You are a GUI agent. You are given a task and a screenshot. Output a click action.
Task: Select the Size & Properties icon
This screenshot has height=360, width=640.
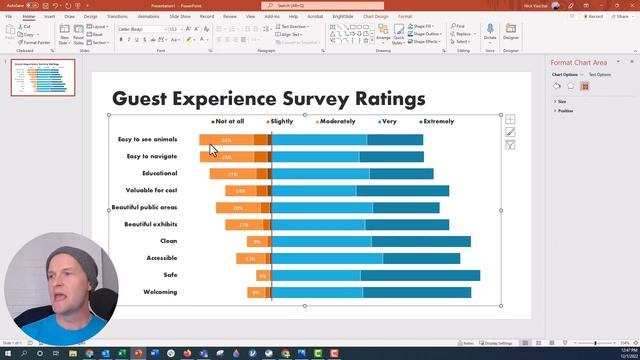(x=585, y=86)
